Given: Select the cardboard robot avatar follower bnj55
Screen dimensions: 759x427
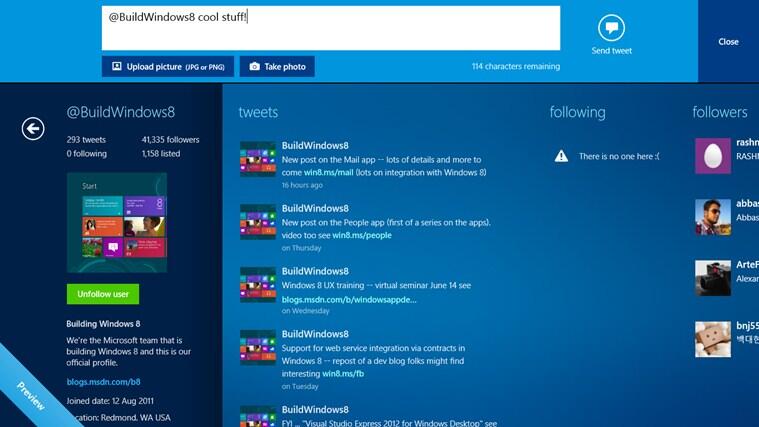Looking at the screenshot, I should (713, 339).
